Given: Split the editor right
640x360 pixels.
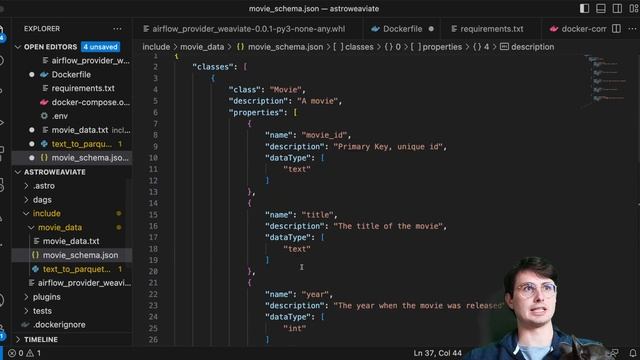Looking at the screenshot, I should click(616, 29).
